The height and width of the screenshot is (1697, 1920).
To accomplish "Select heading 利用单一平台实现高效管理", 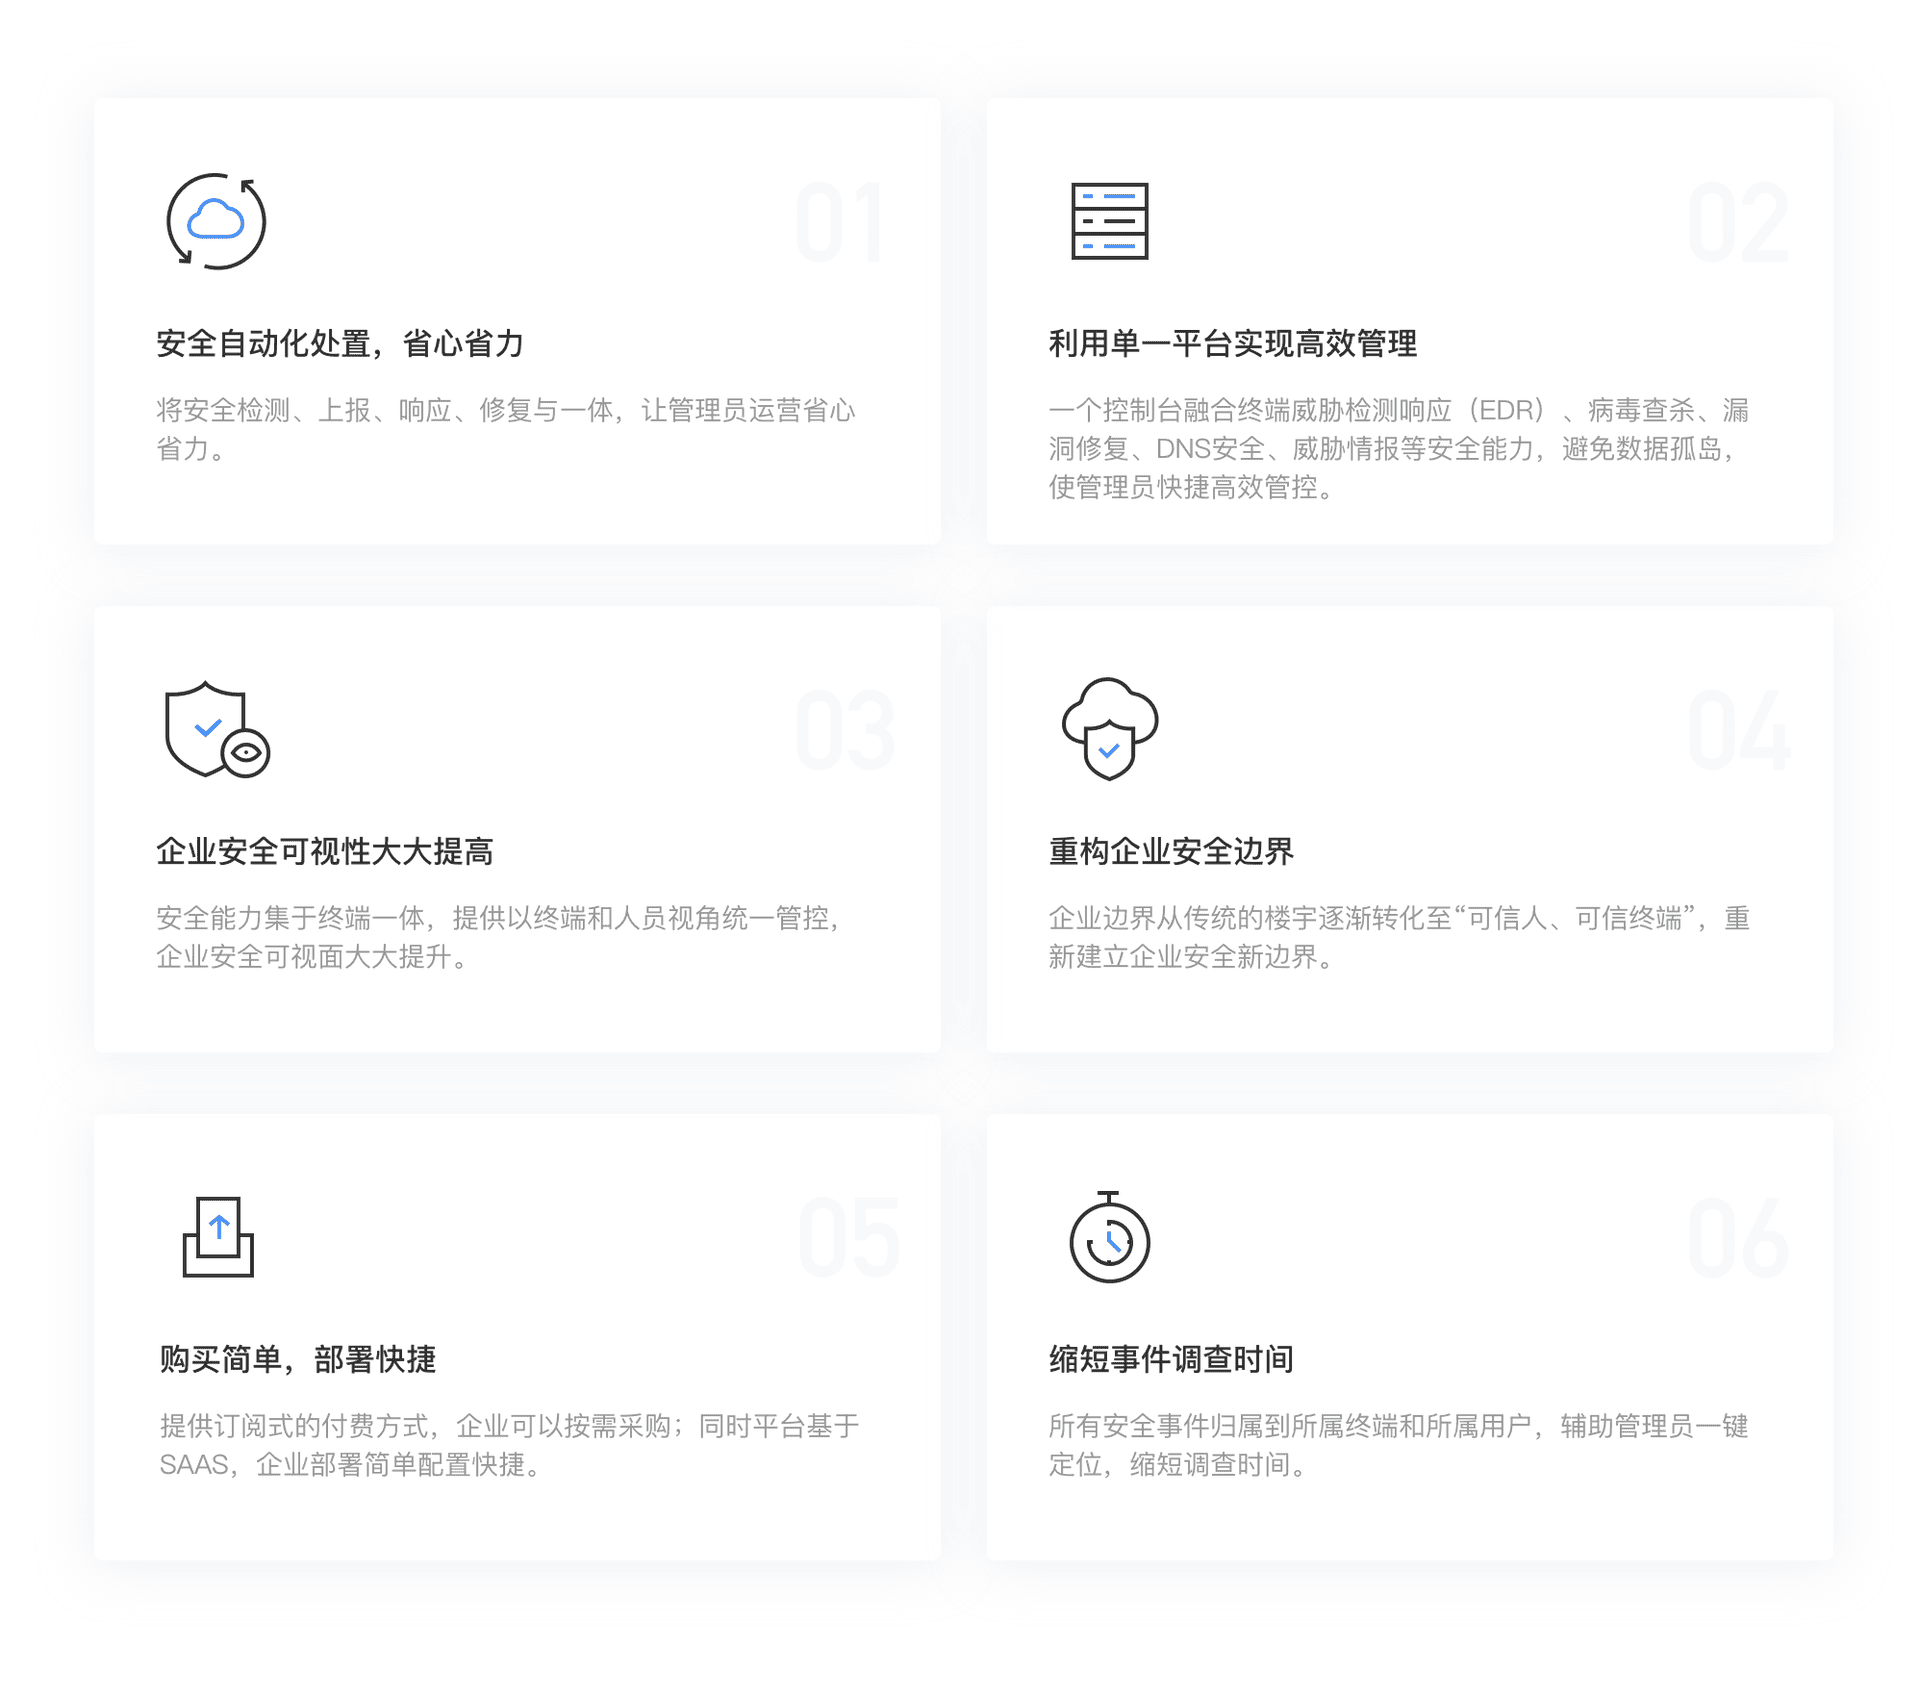I will (1232, 344).
